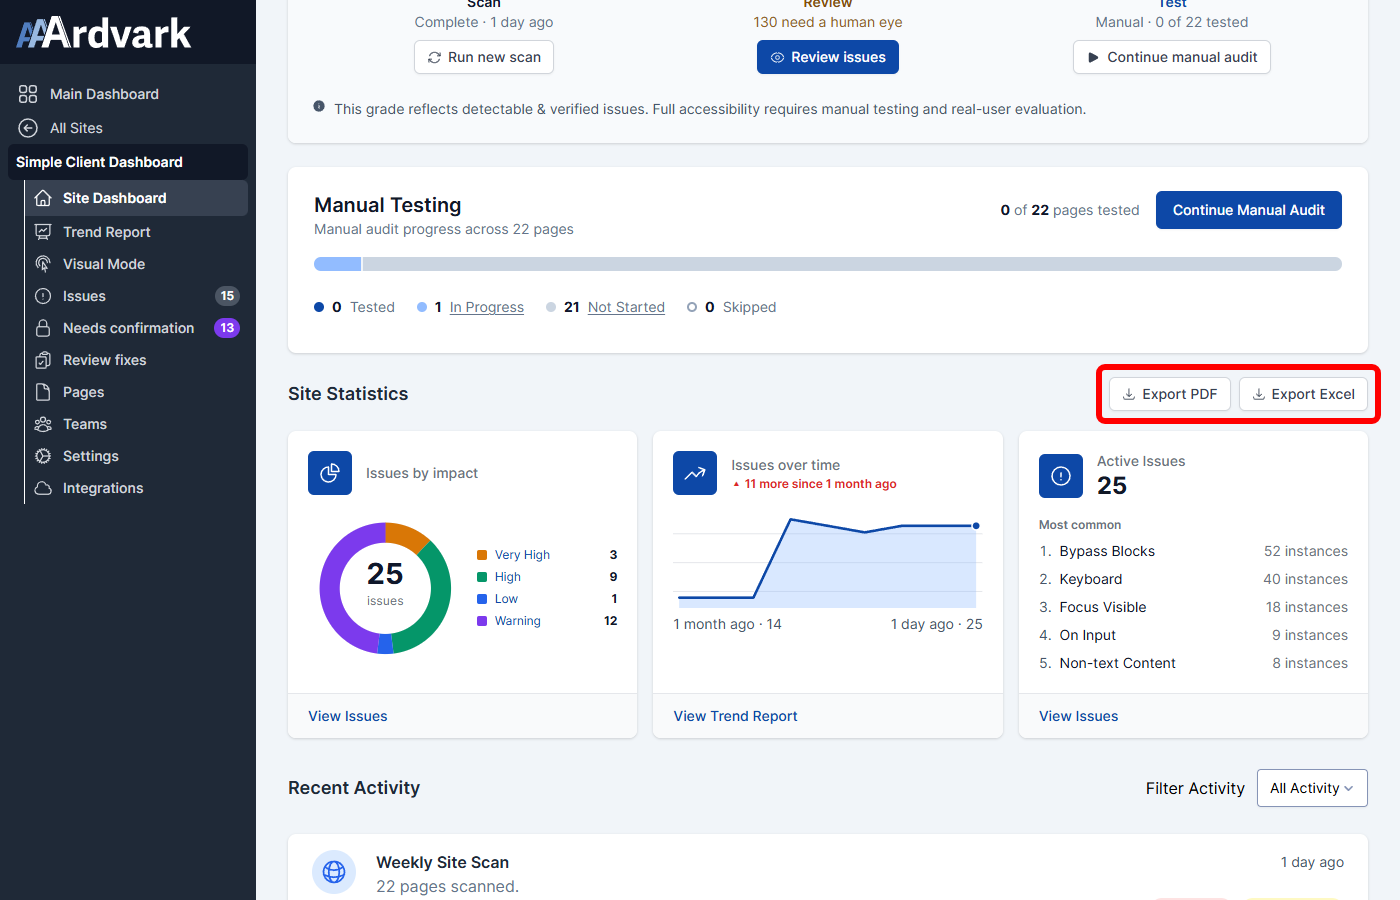Open In Progress pages link

coord(487,307)
